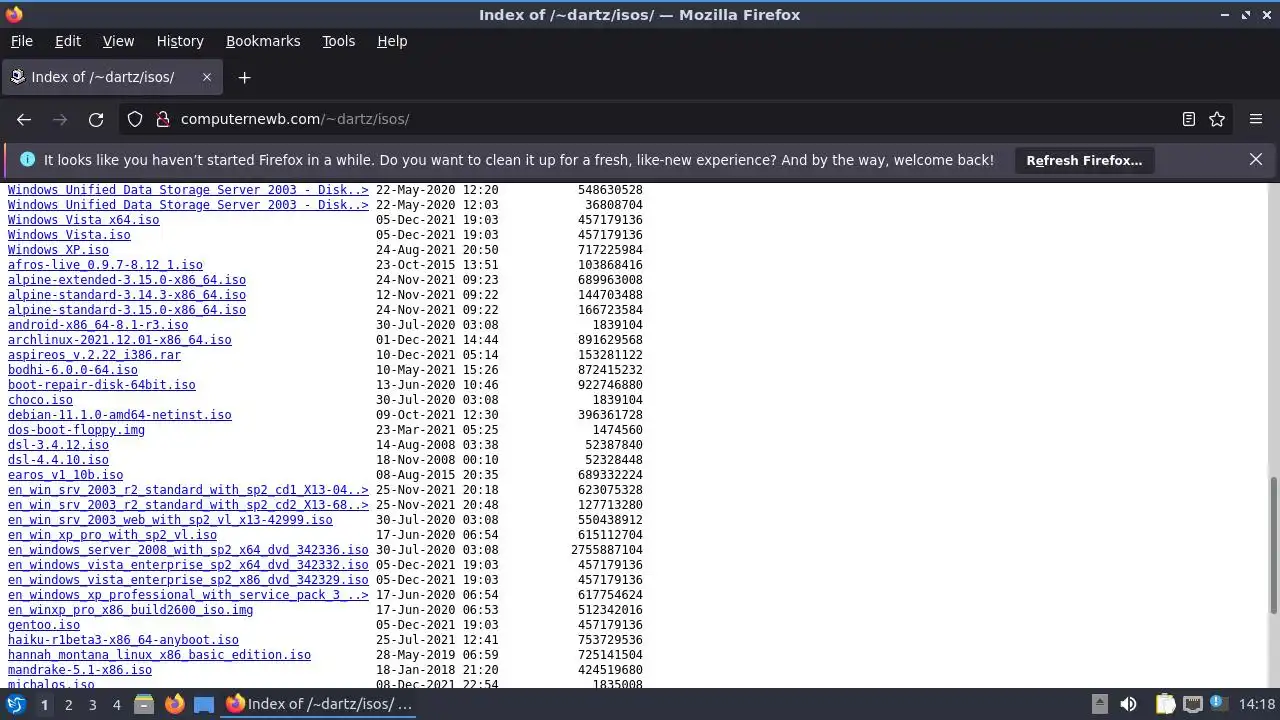
Task: Reload the page with the refresh icon
Action: 96,119
